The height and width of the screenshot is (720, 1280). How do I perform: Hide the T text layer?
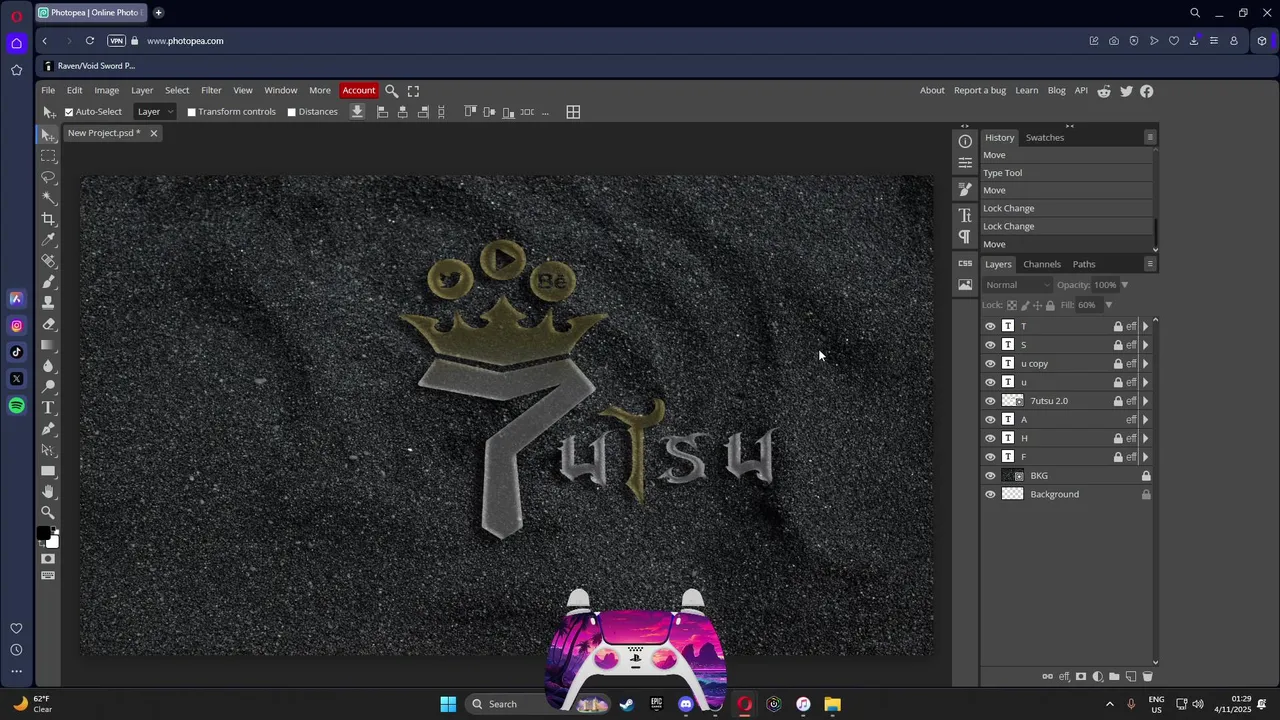[x=990, y=326]
